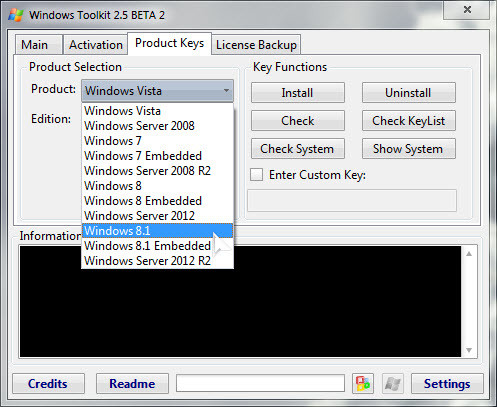Click Show System button
The height and width of the screenshot is (407, 497).
pos(409,149)
